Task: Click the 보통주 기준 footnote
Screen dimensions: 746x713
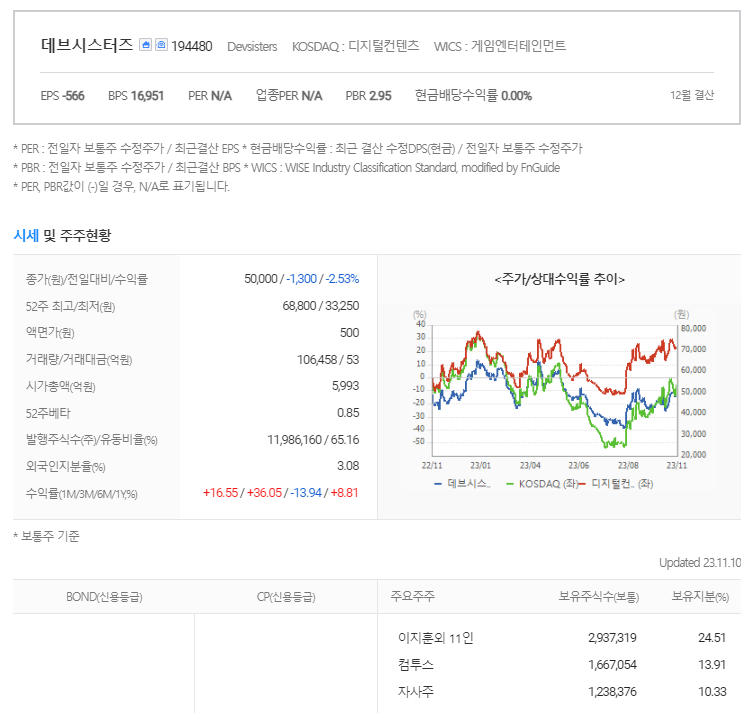Action: point(46,536)
